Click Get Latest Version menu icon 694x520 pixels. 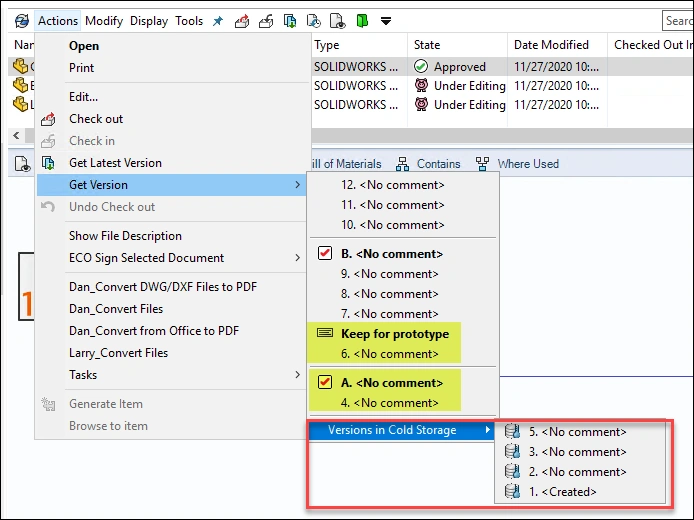click(x=48, y=163)
